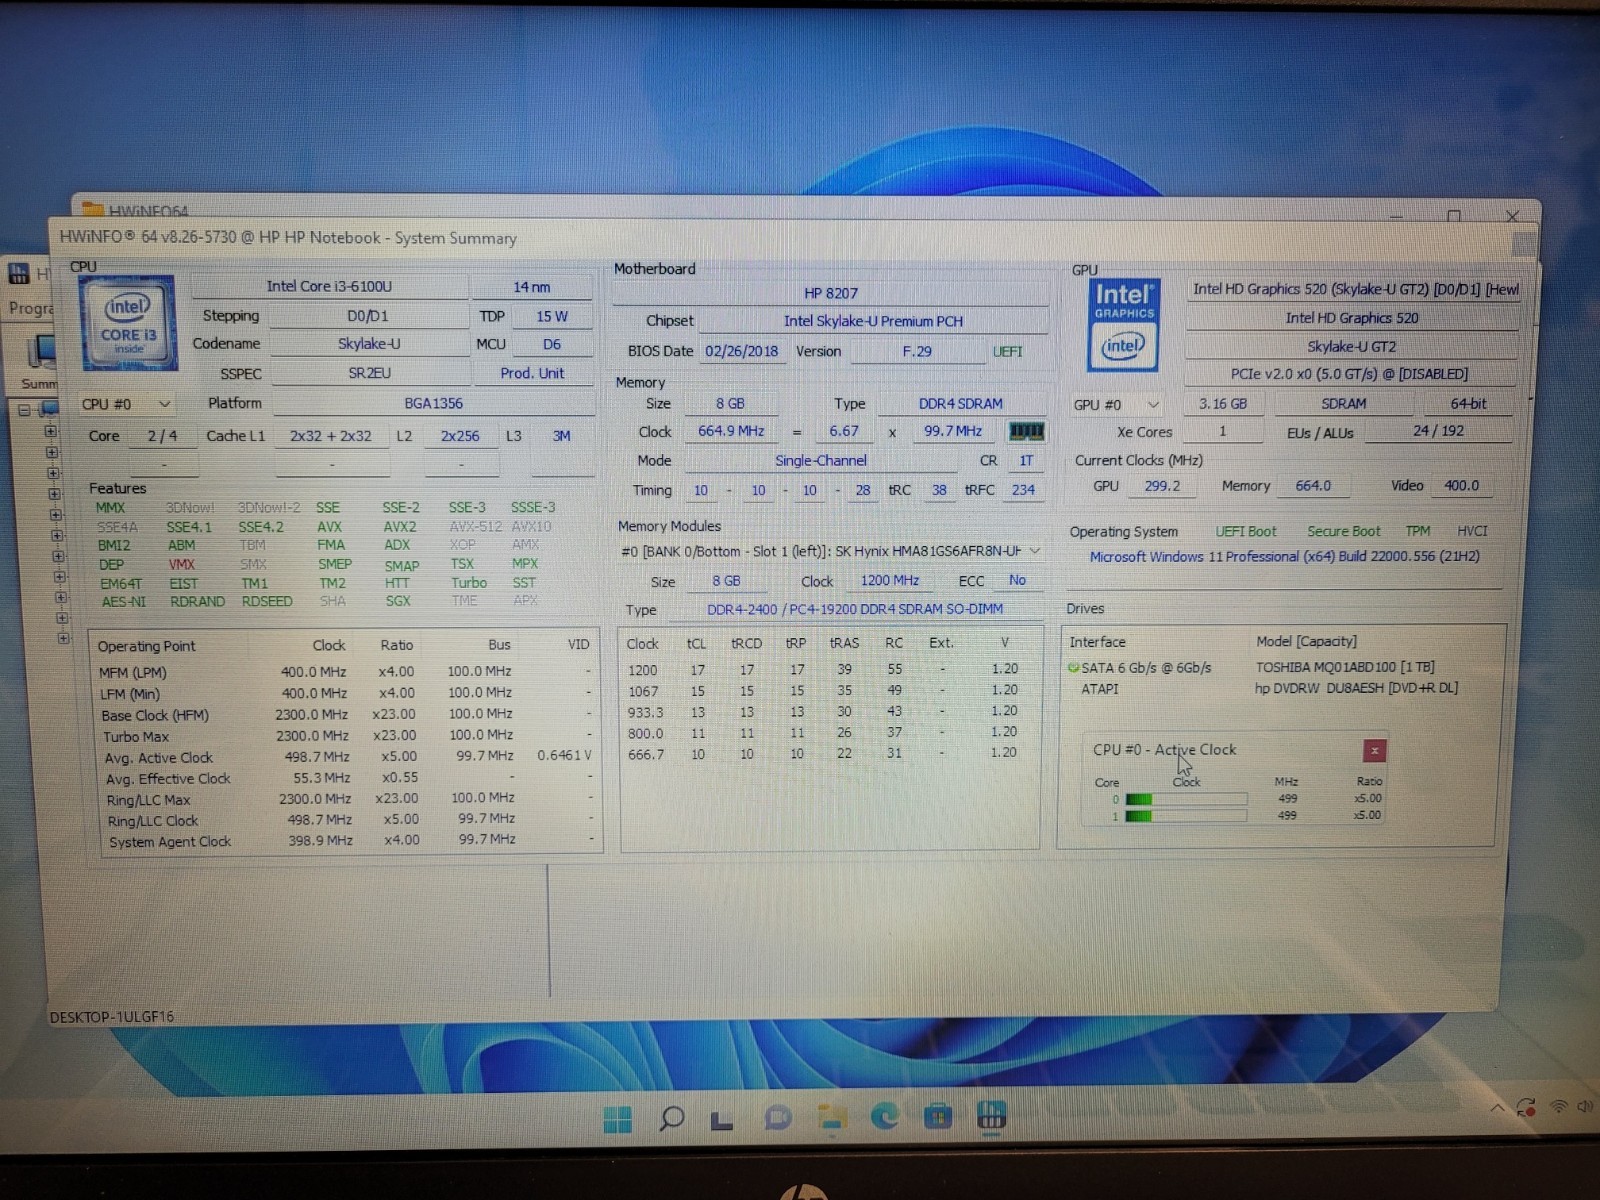This screenshot has width=1600, height=1200.
Task: Click the HWiNFO taskbar icon
Action: click(991, 1115)
